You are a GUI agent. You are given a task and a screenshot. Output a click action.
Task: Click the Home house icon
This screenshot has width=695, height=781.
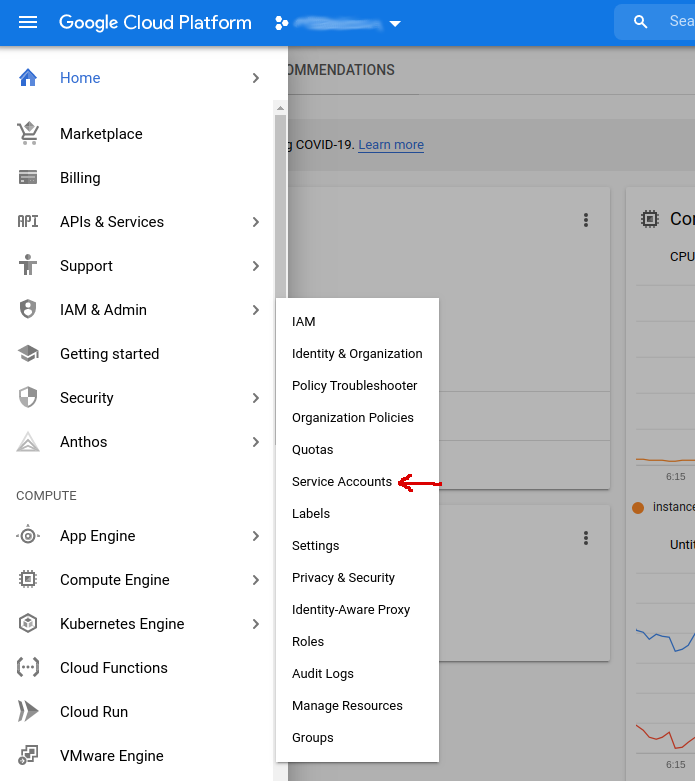[x=28, y=78]
